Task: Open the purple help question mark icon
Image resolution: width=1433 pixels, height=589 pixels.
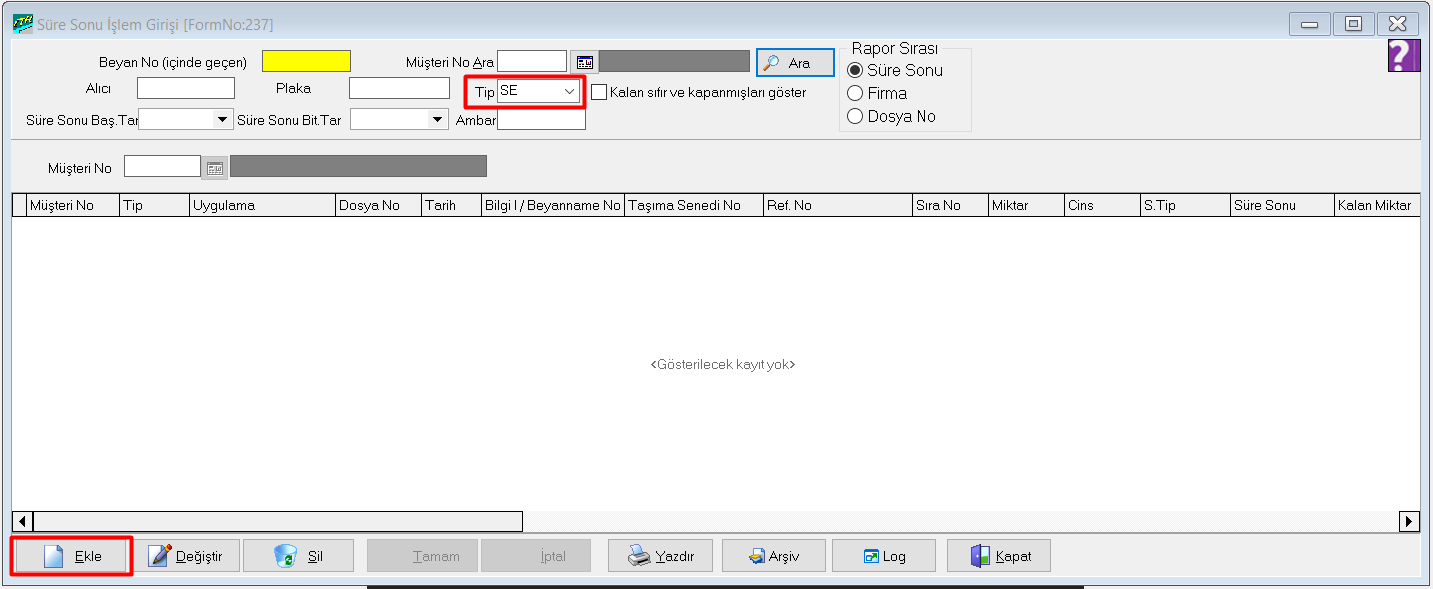Action: point(1404,56)
